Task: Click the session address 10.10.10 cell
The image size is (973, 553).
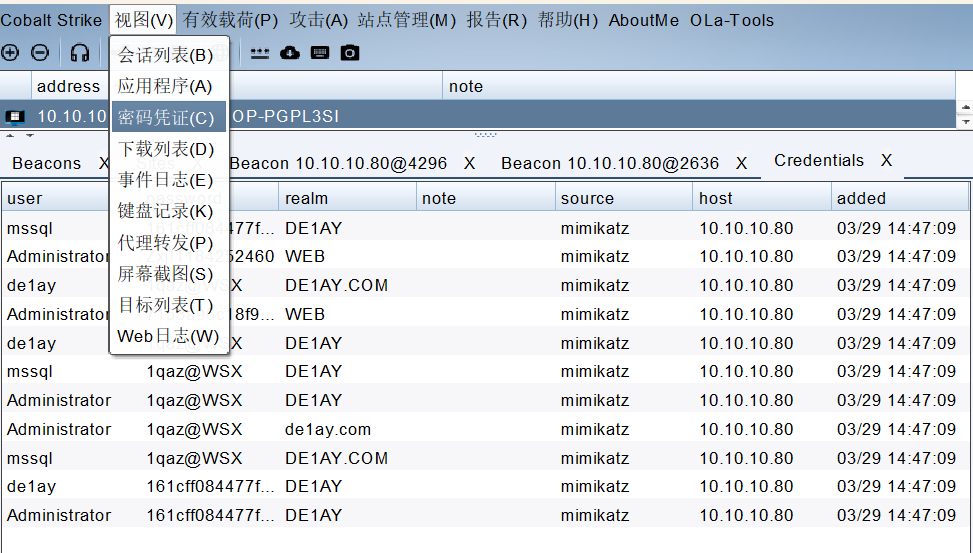Action: (71, 116)
